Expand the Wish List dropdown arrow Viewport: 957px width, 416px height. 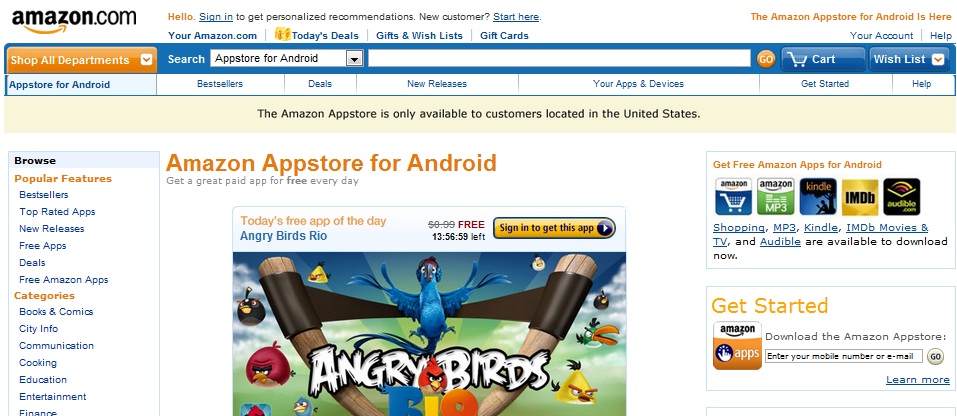(x=938, y=59)
